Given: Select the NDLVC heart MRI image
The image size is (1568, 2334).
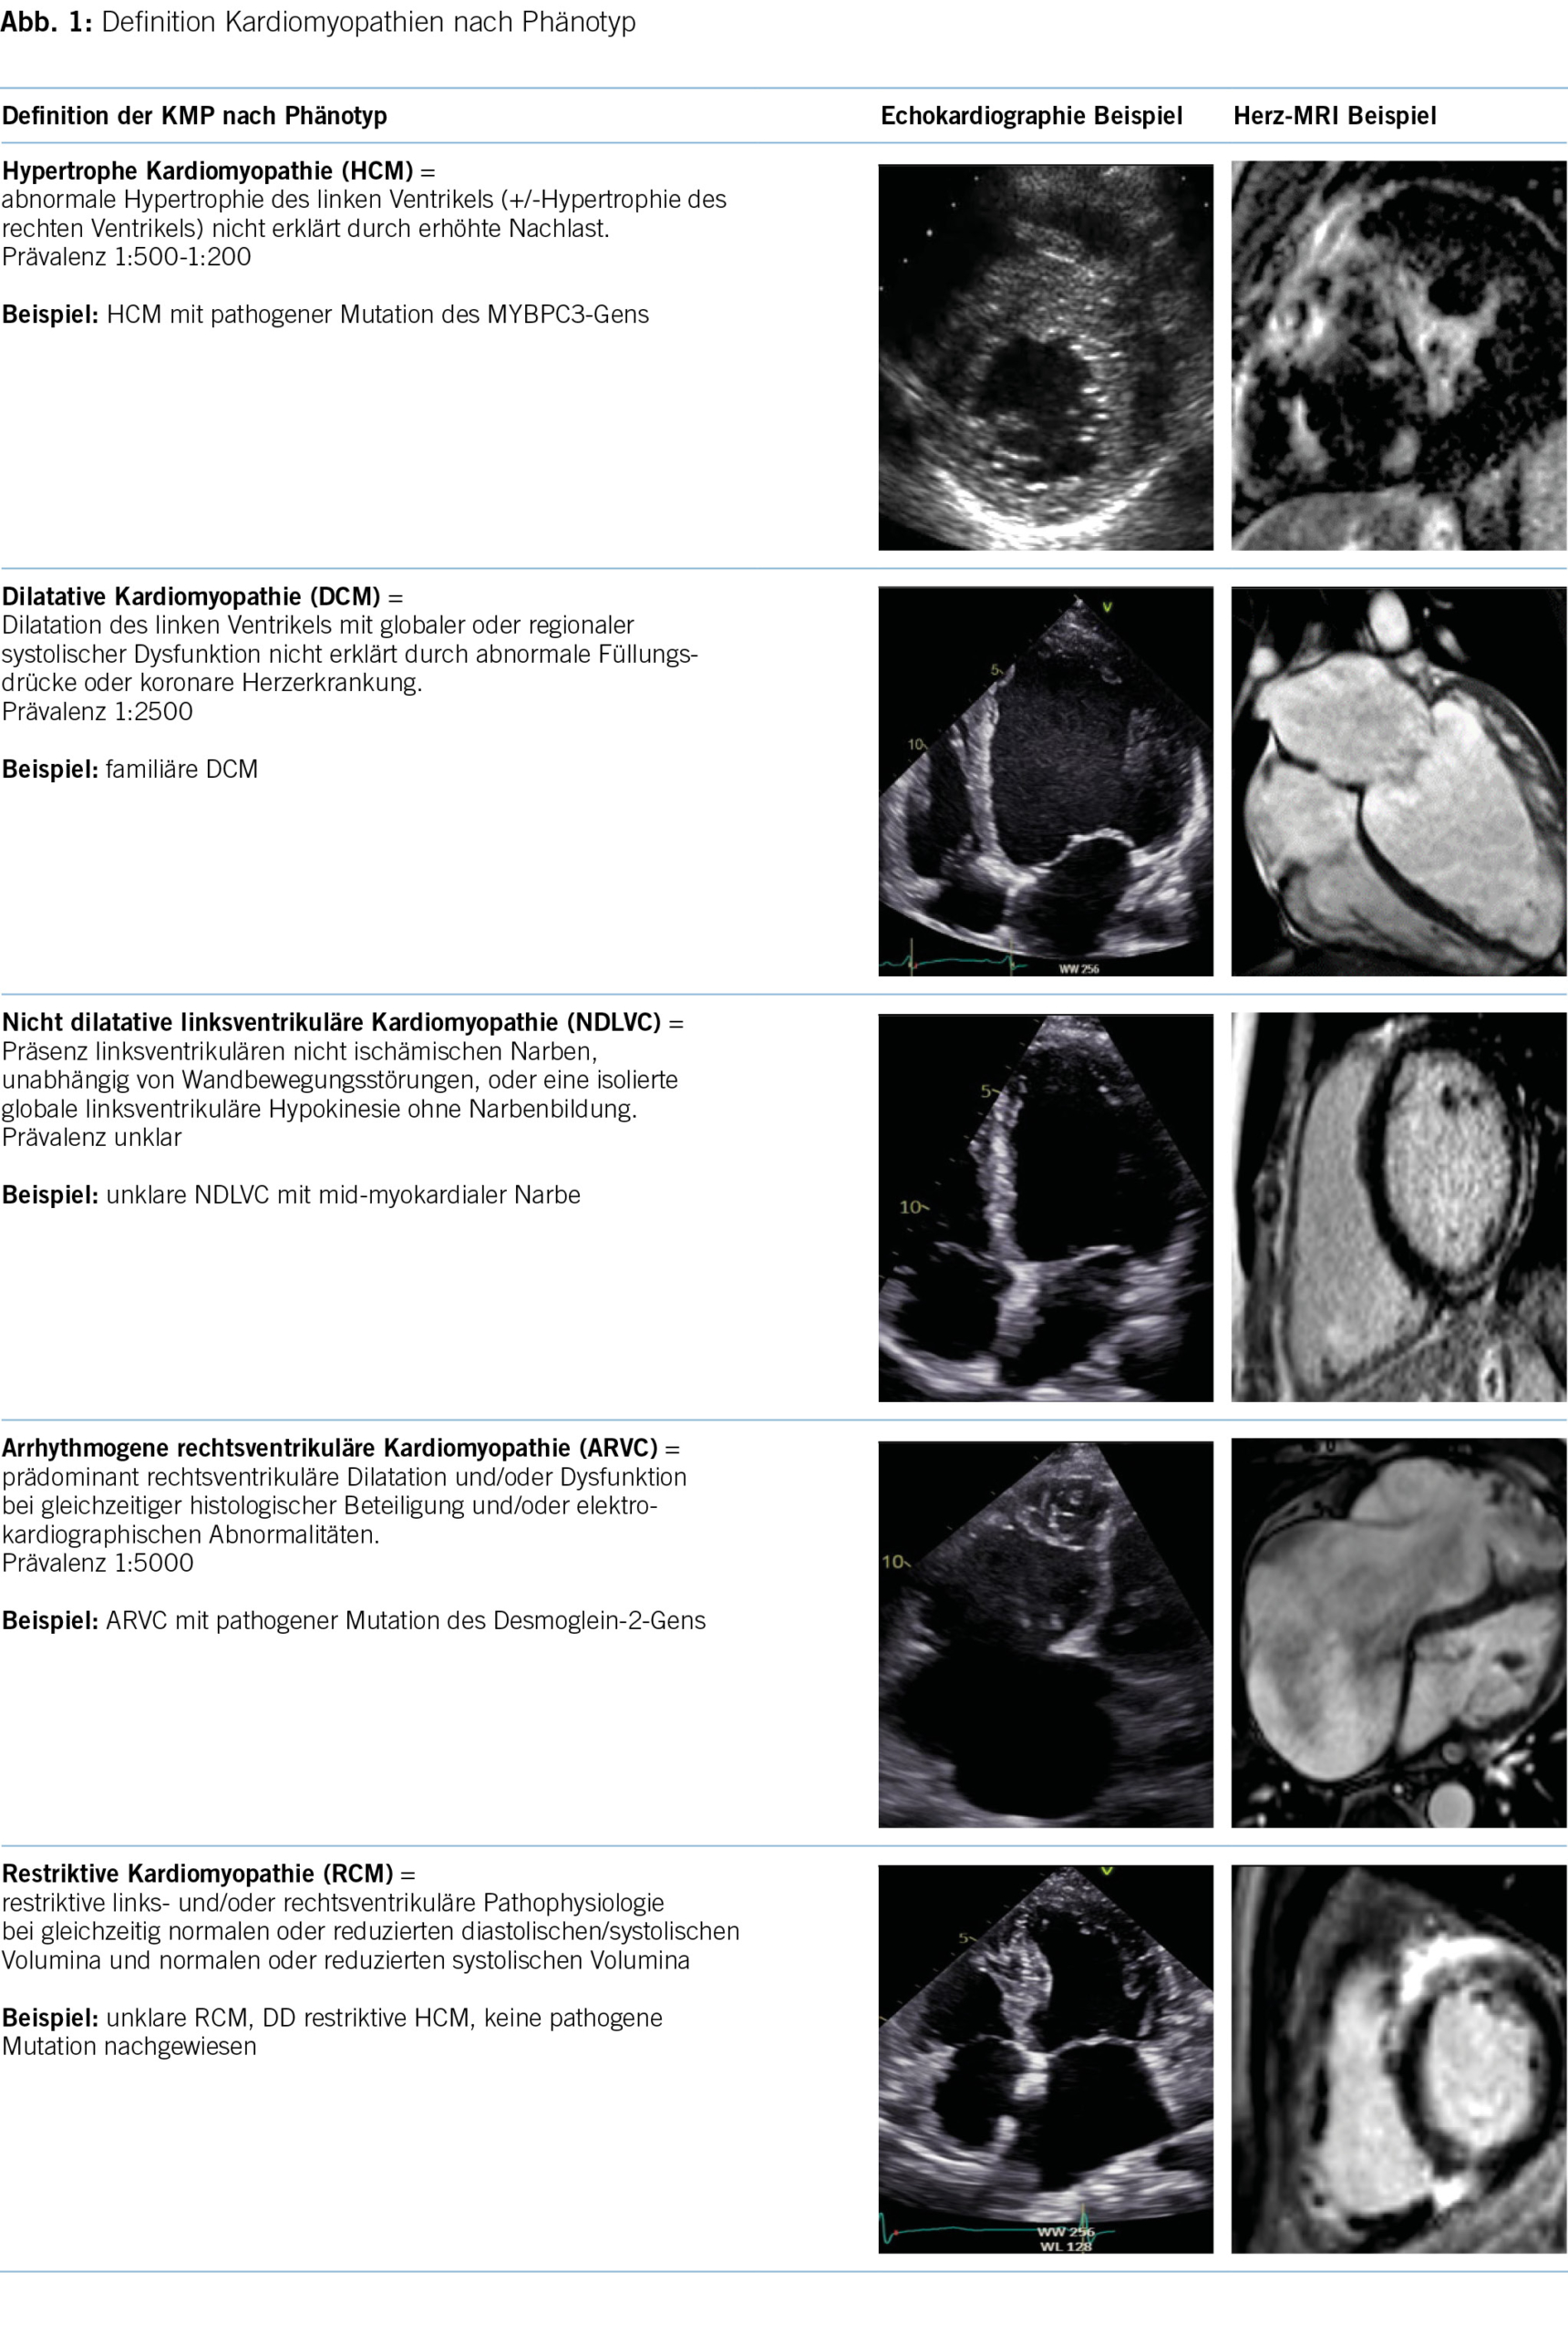Looking at the screenshot, I should tap(1398, 1207).
